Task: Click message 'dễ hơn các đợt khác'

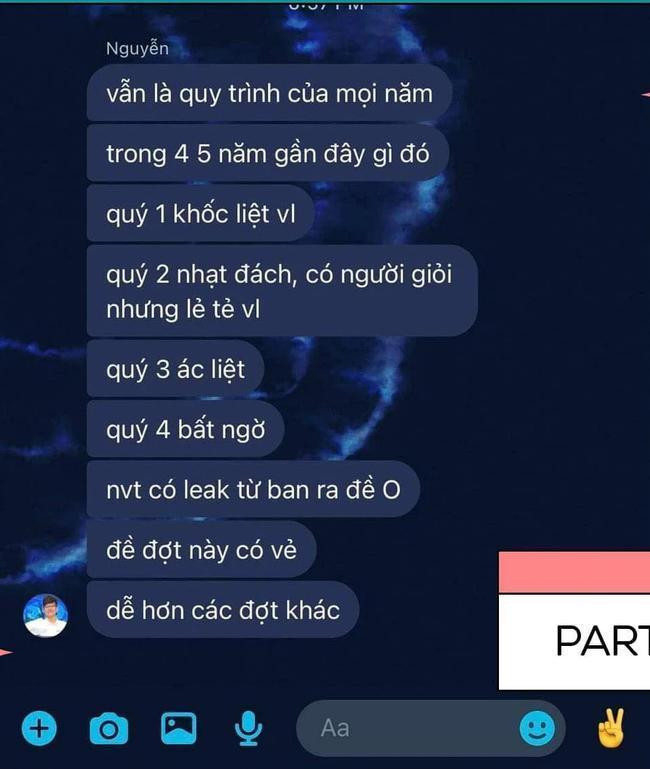Action: [x=223, y=610]
